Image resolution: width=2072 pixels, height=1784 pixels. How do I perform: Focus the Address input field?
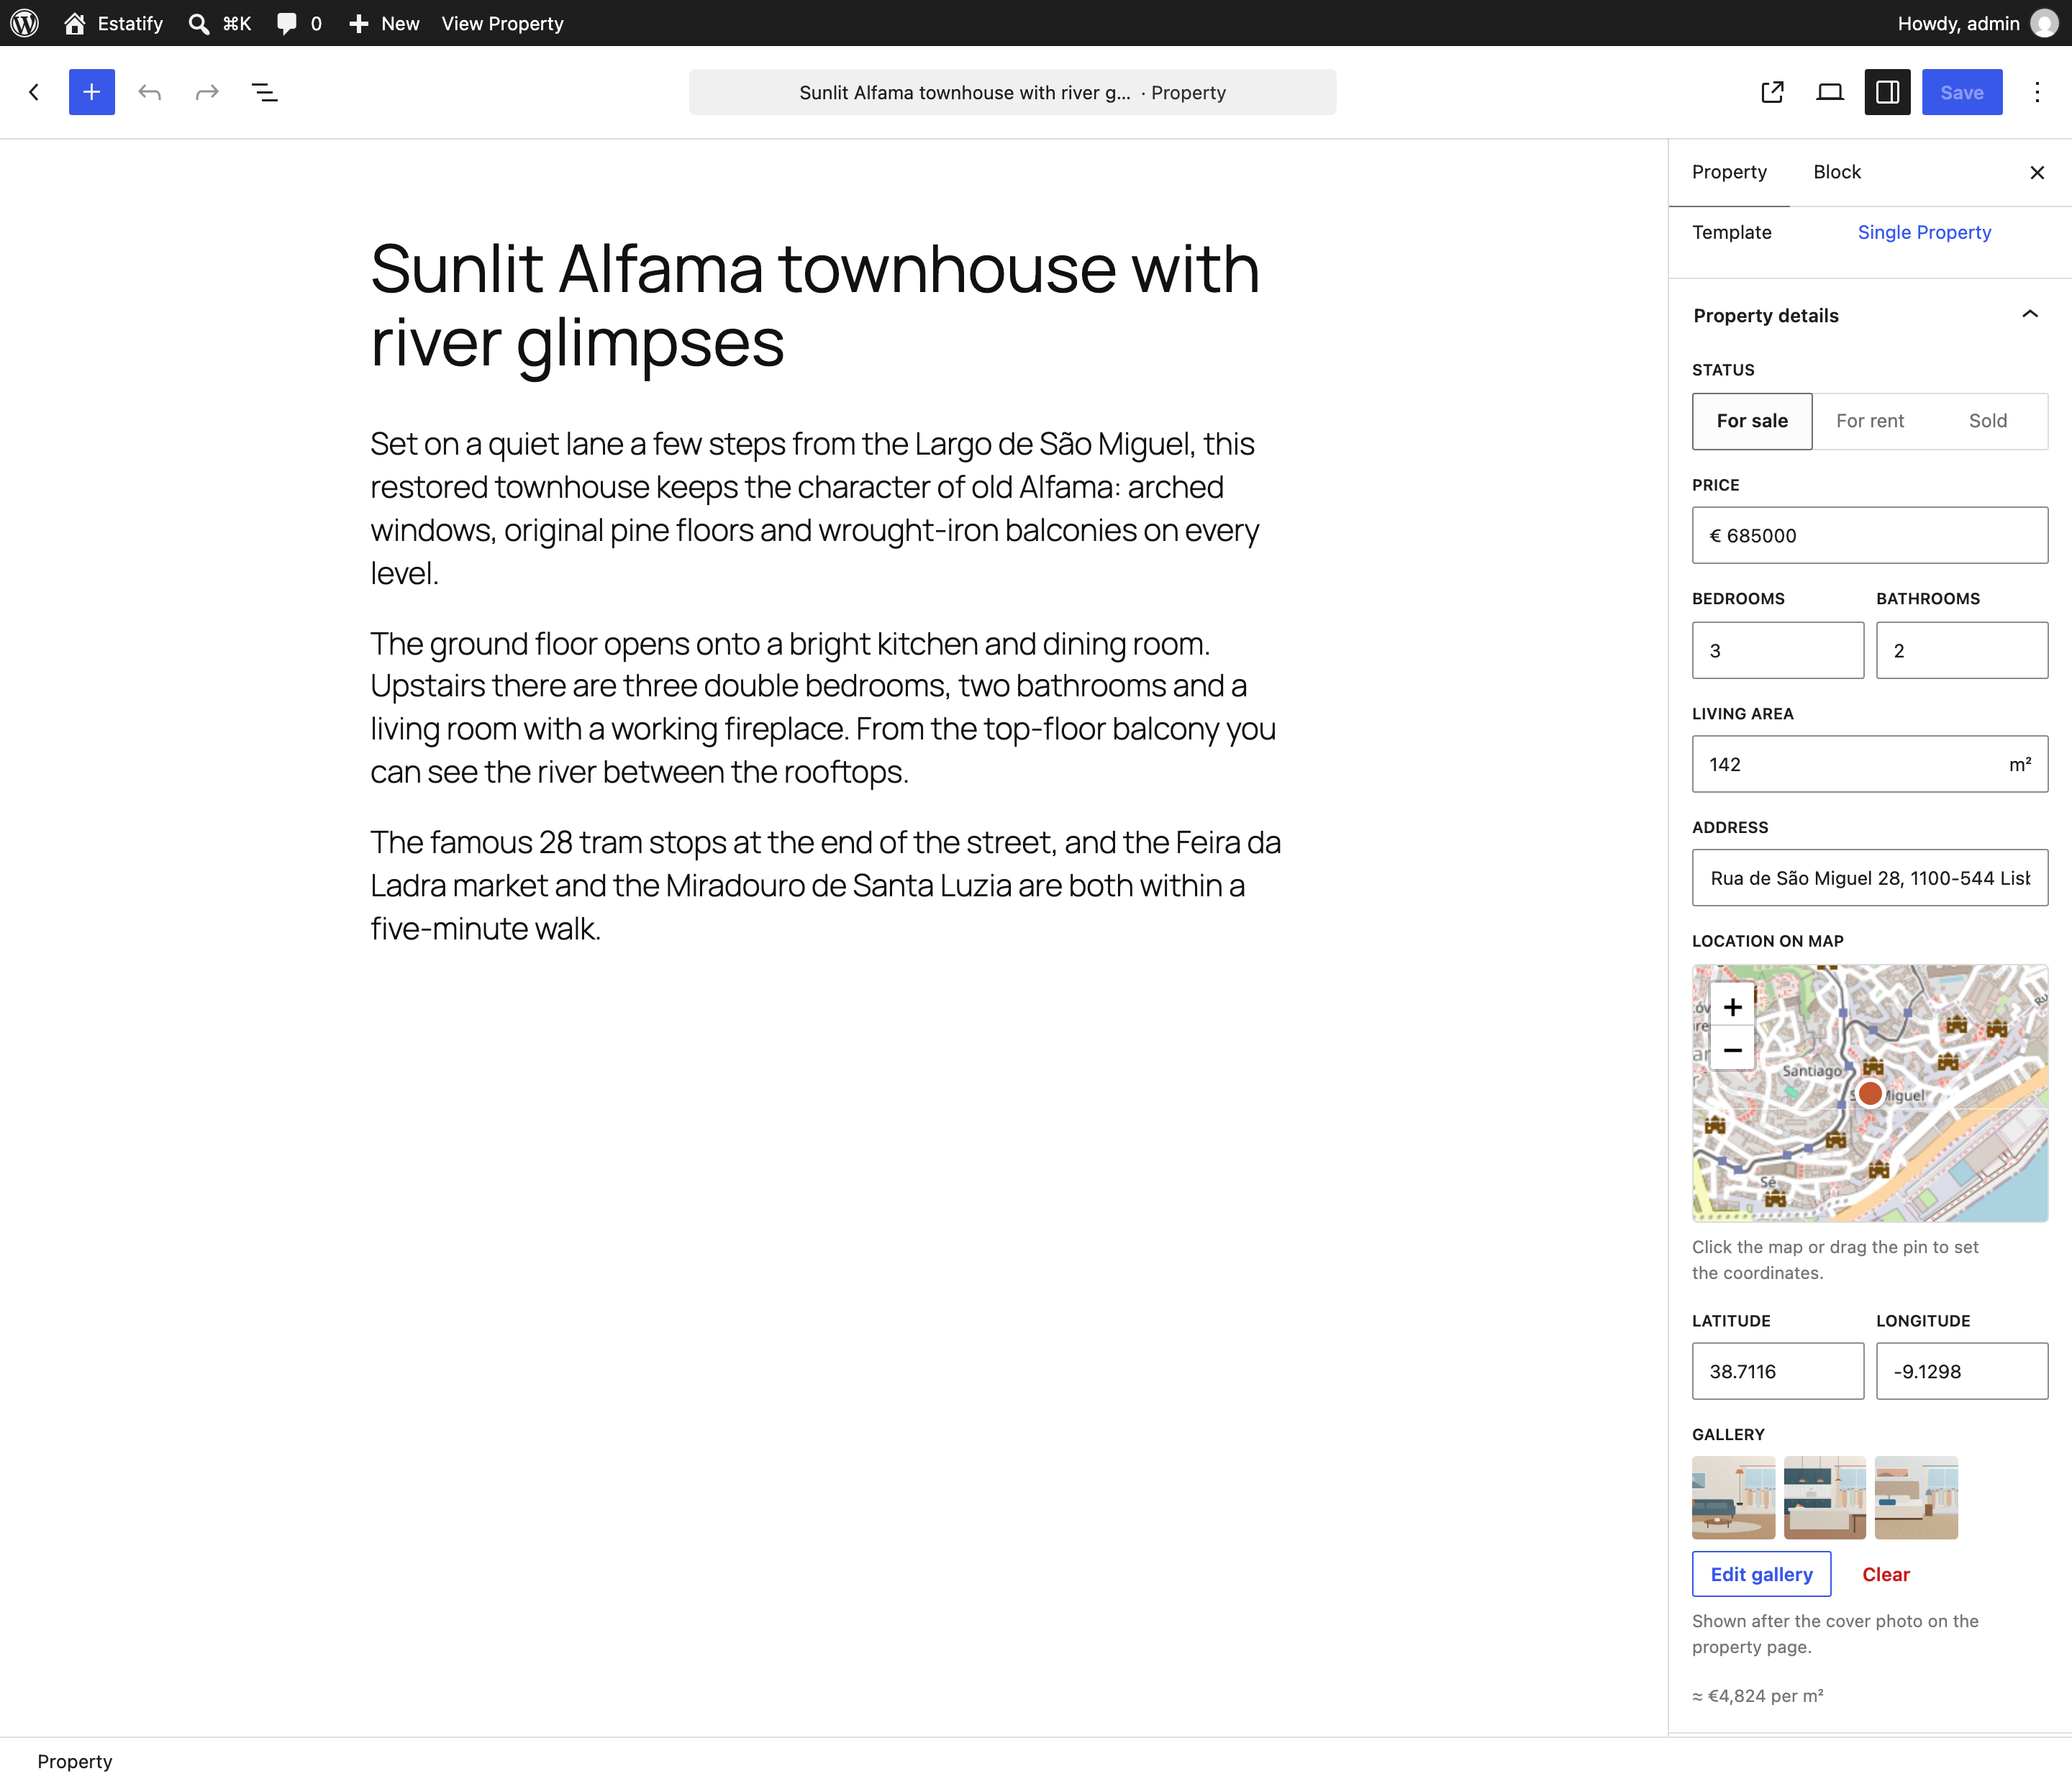point(1870,878)
